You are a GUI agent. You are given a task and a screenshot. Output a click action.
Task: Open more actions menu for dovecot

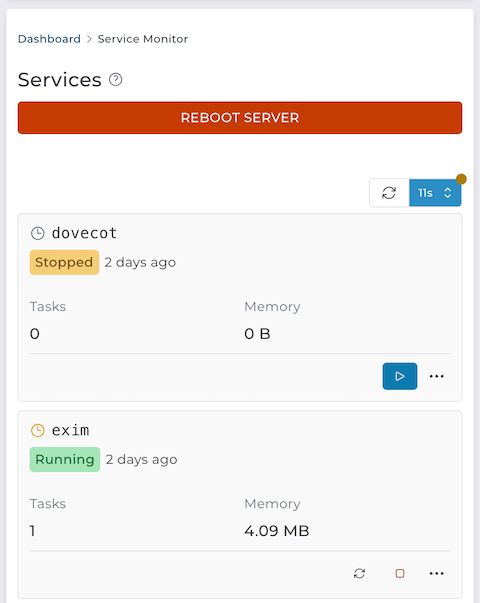437,376
